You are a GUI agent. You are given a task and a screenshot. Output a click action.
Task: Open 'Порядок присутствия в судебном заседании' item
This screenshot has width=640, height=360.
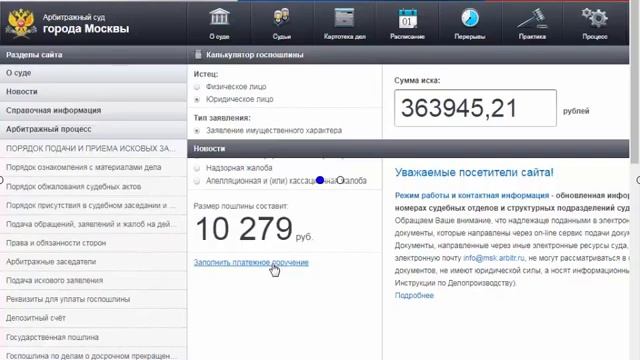pyautogui.click(x=93, y=205)
